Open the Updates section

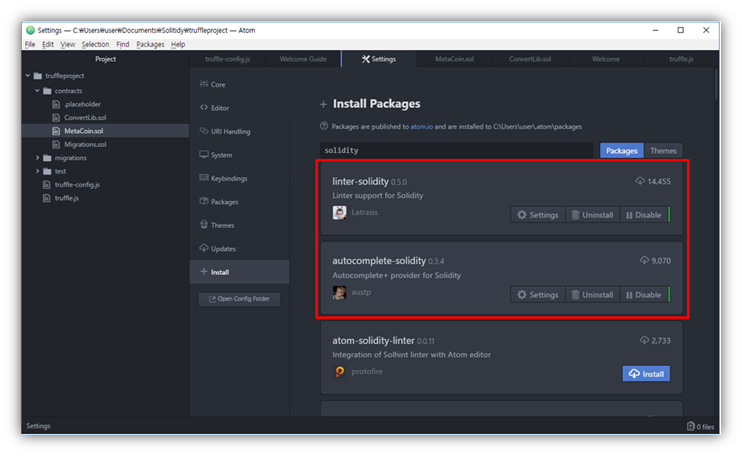click(239, 248)
